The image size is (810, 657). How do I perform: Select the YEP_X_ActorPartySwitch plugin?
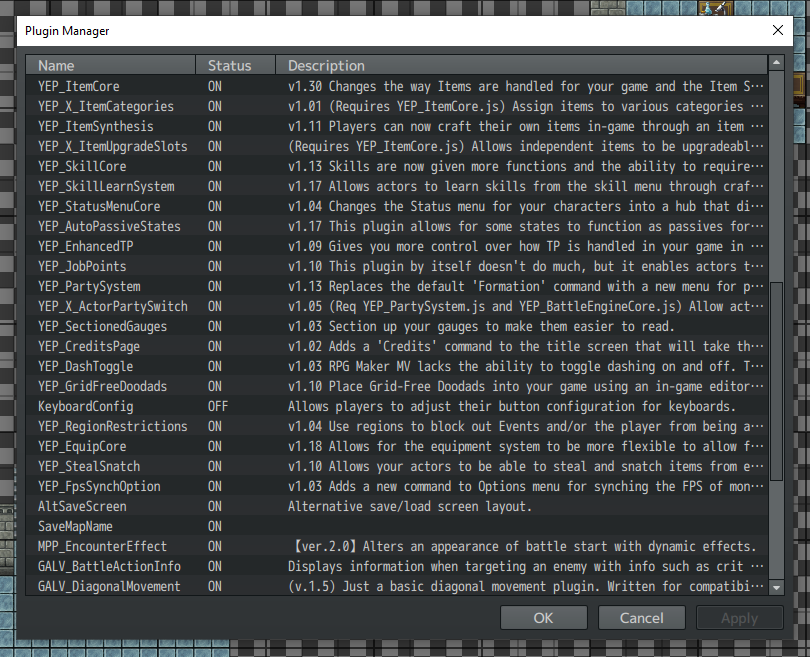coord(397,306)
